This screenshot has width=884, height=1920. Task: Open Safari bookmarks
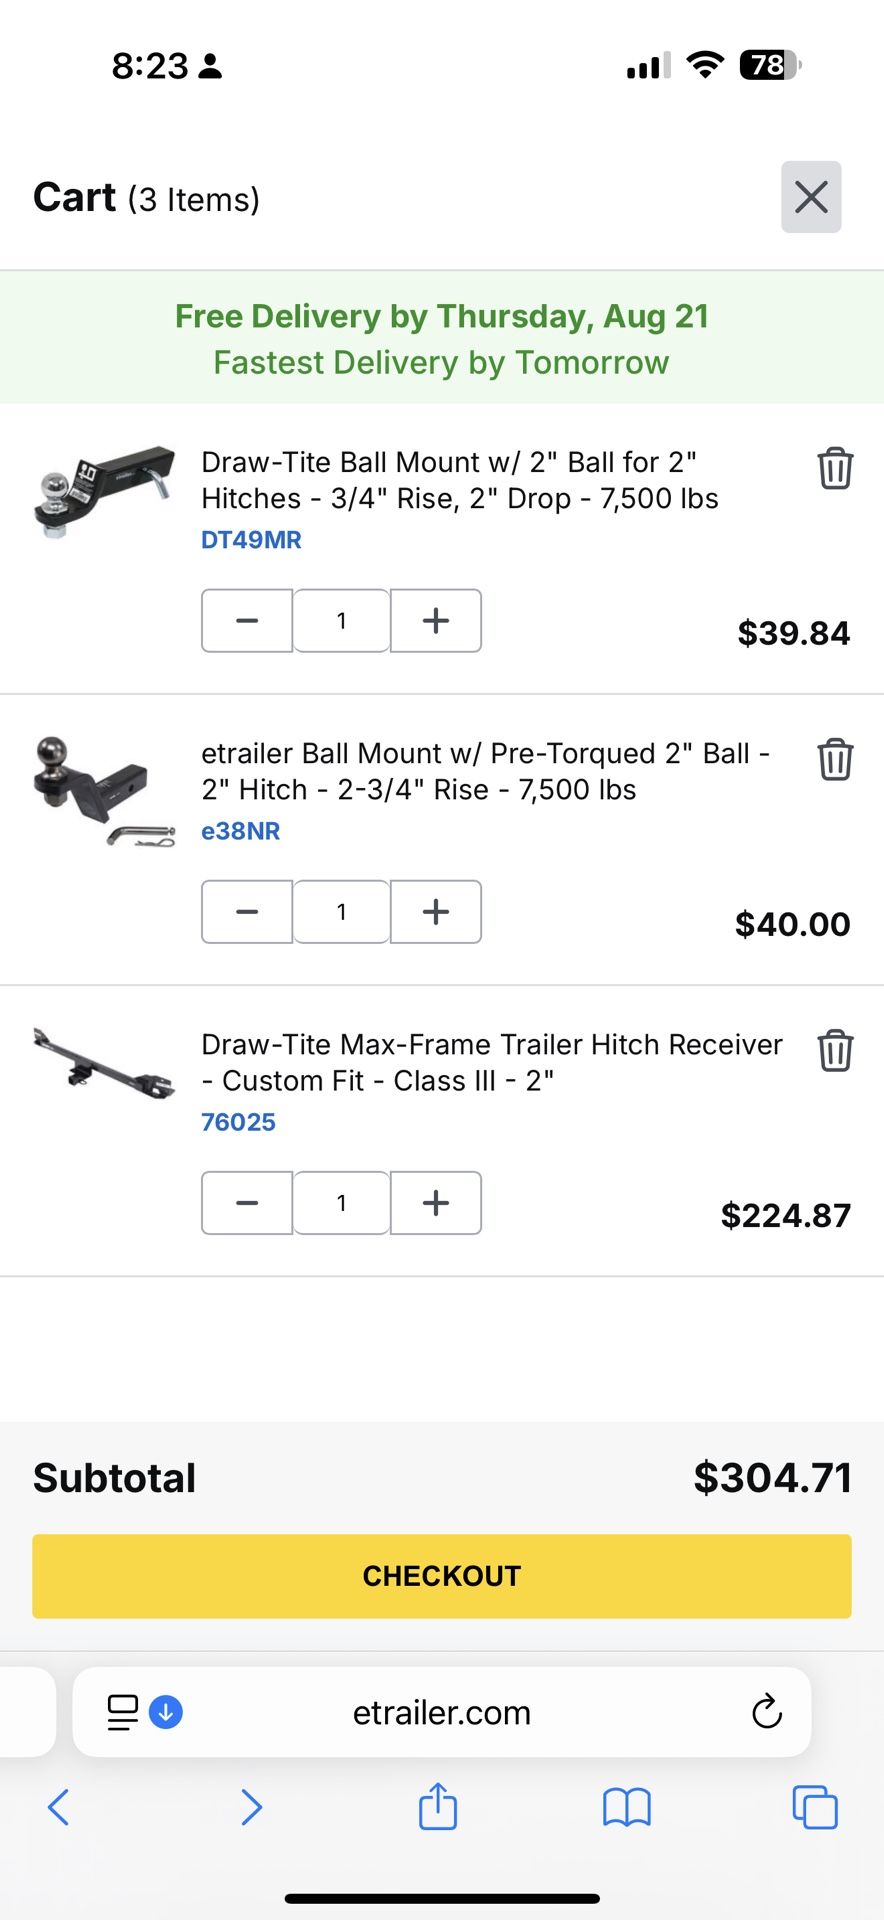pos(627,1807)
